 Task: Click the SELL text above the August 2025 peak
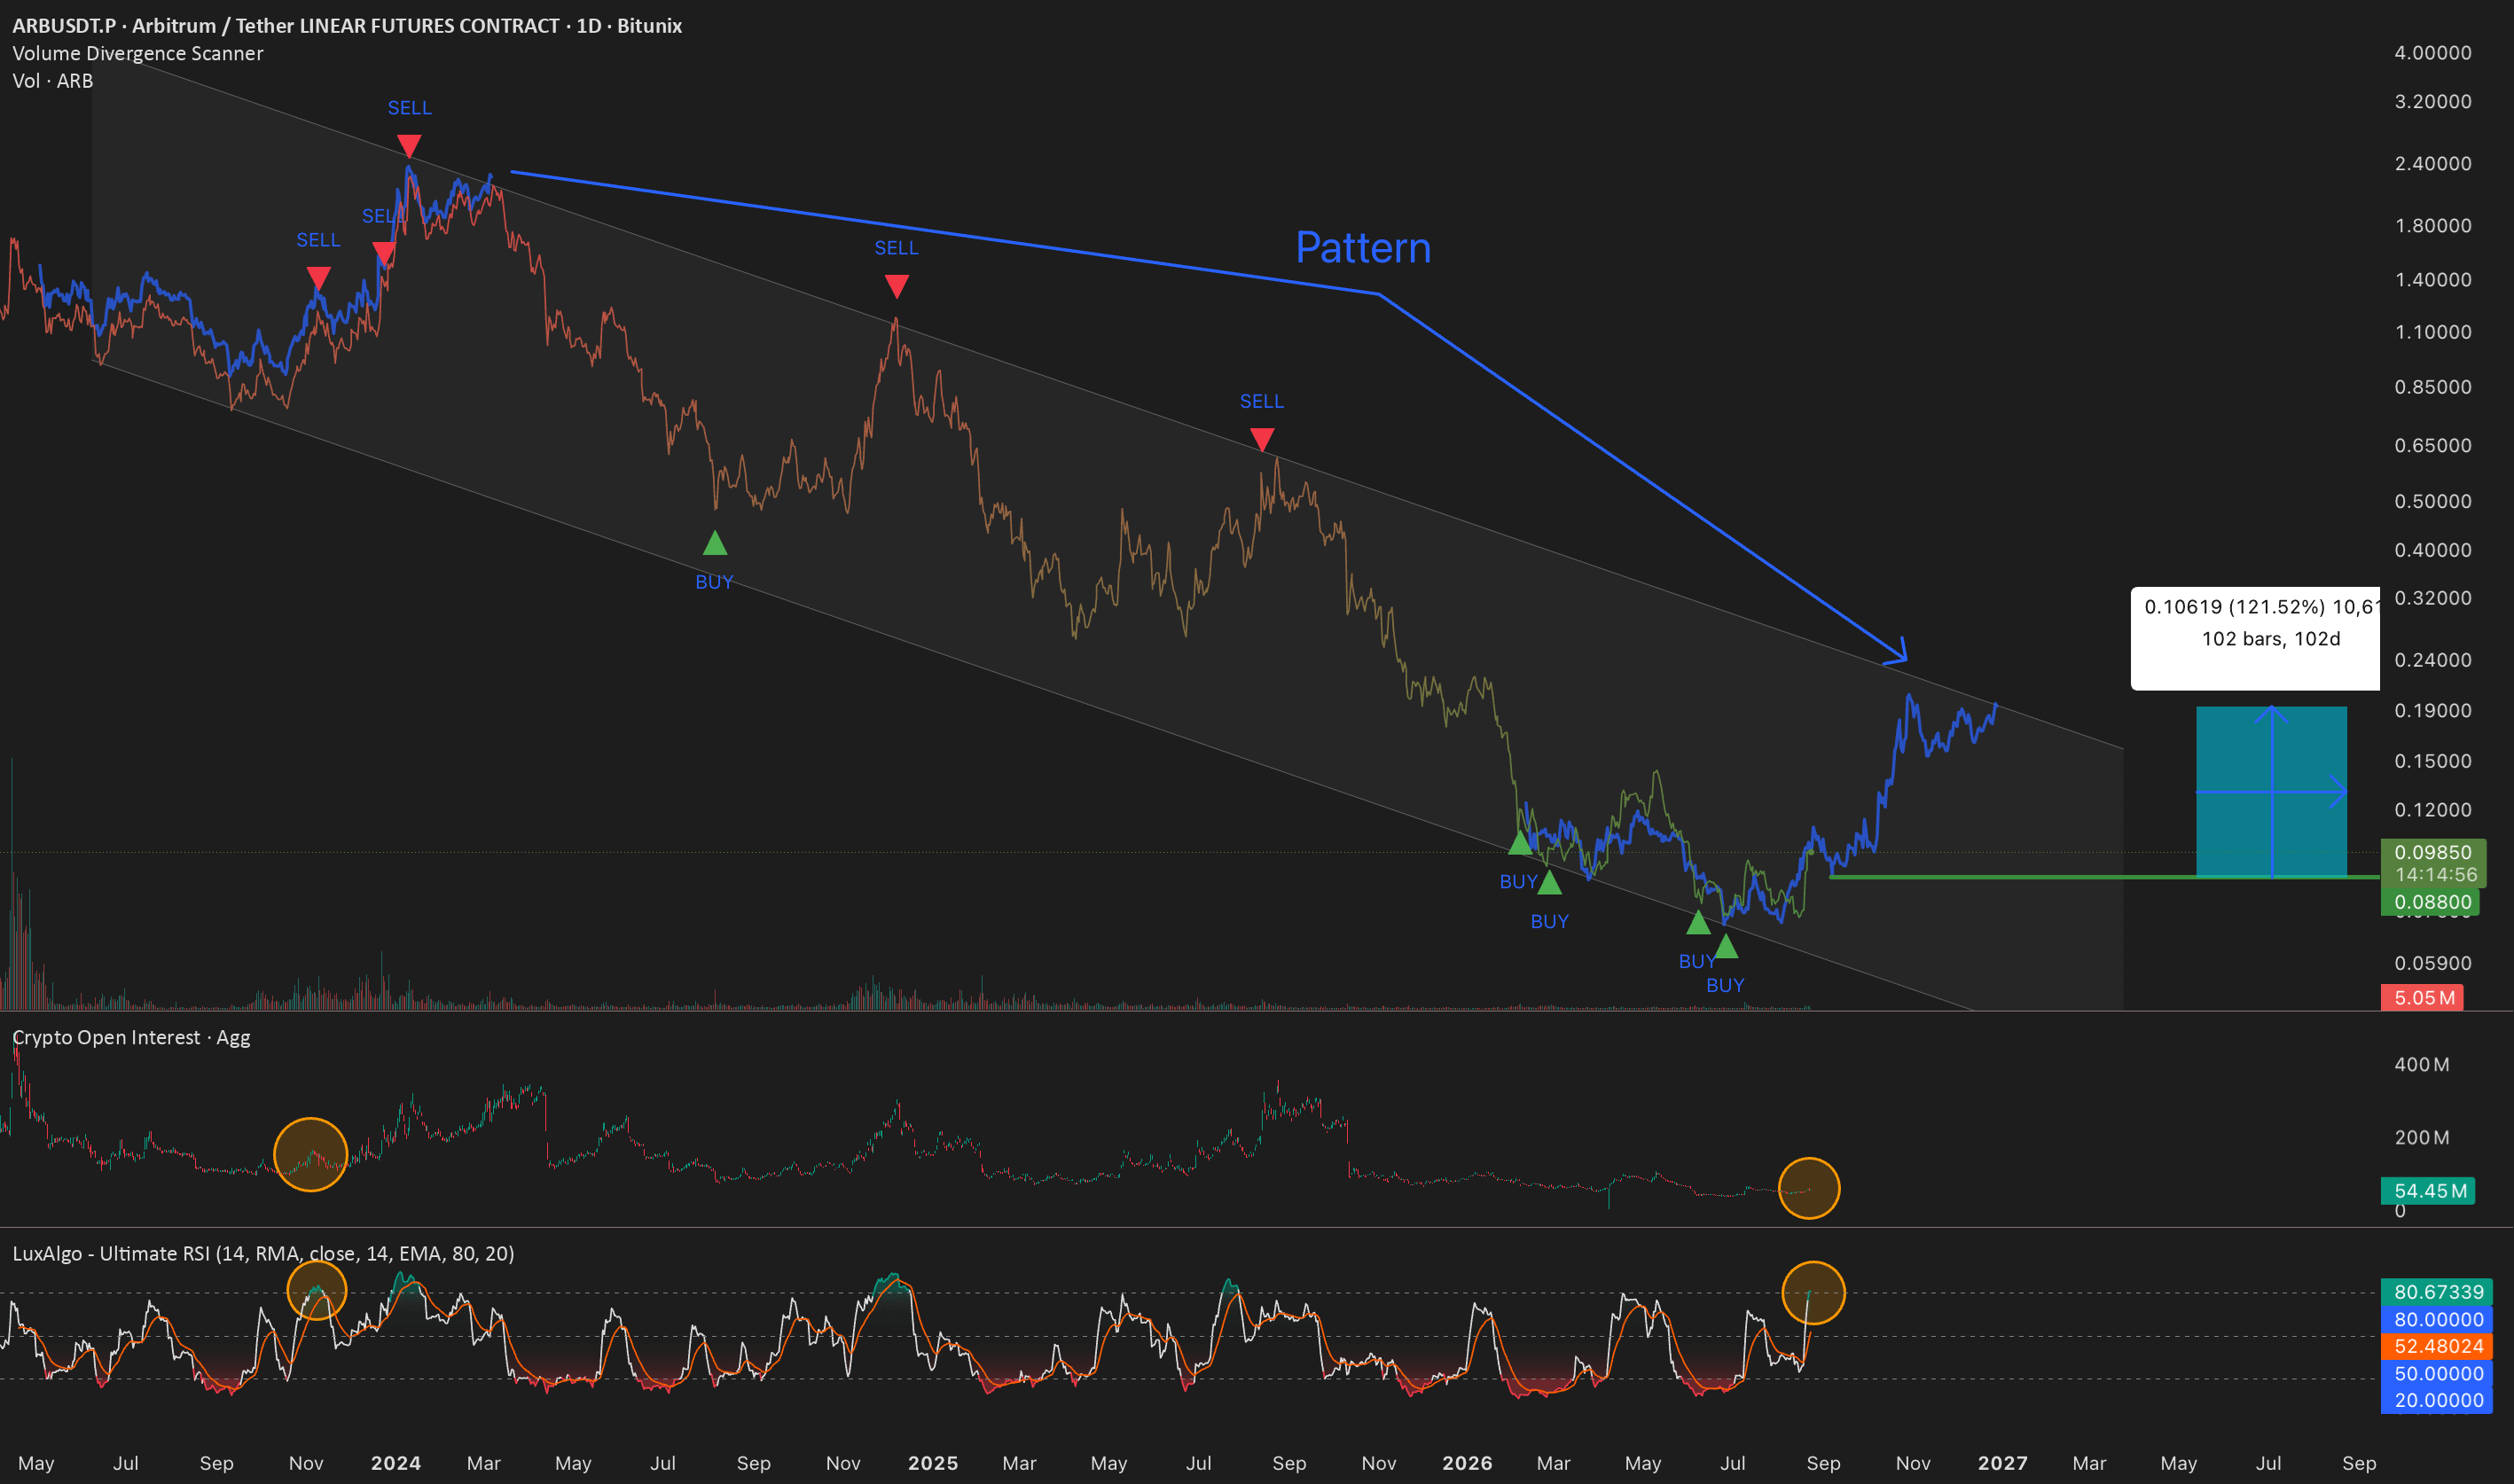pos(1262,402)
